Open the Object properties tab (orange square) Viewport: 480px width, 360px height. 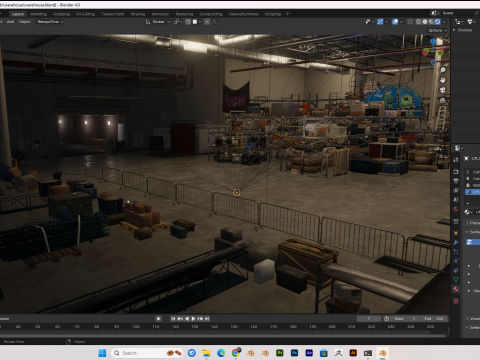coord(456,233)
